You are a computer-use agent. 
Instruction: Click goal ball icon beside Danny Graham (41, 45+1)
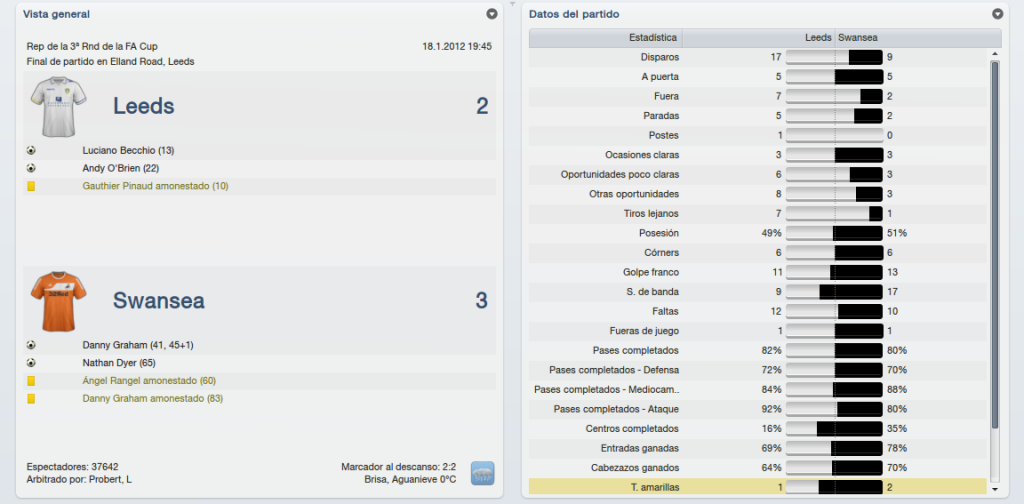(31, 345)
